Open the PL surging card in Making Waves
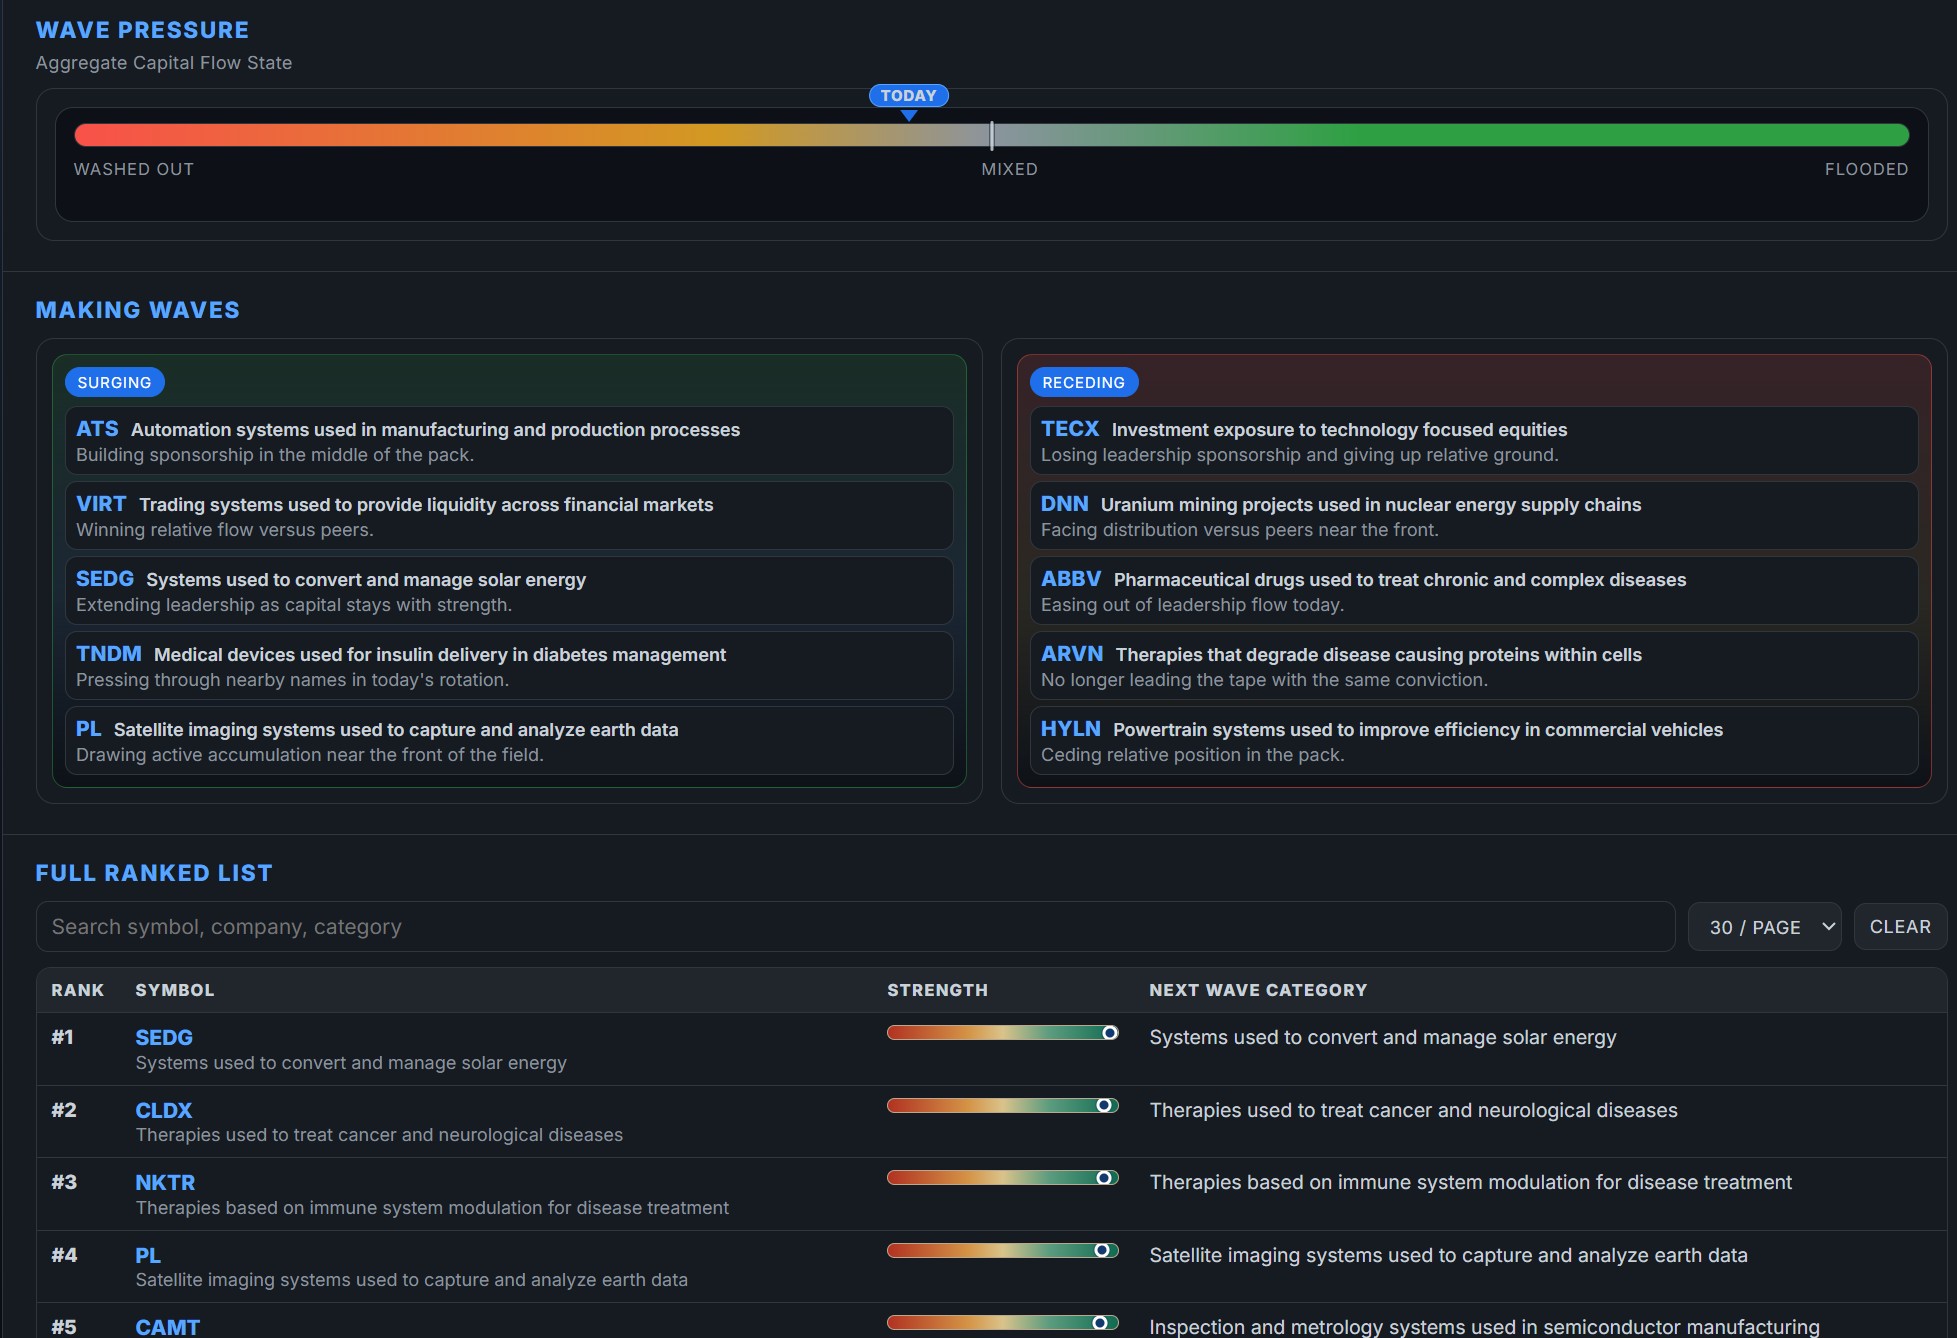The image size is (1957, 1338). (509, 741)
